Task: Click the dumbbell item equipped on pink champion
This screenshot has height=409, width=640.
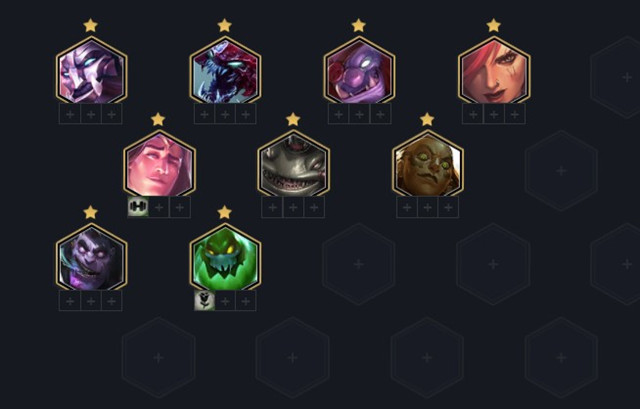Action: coord(138,207)
